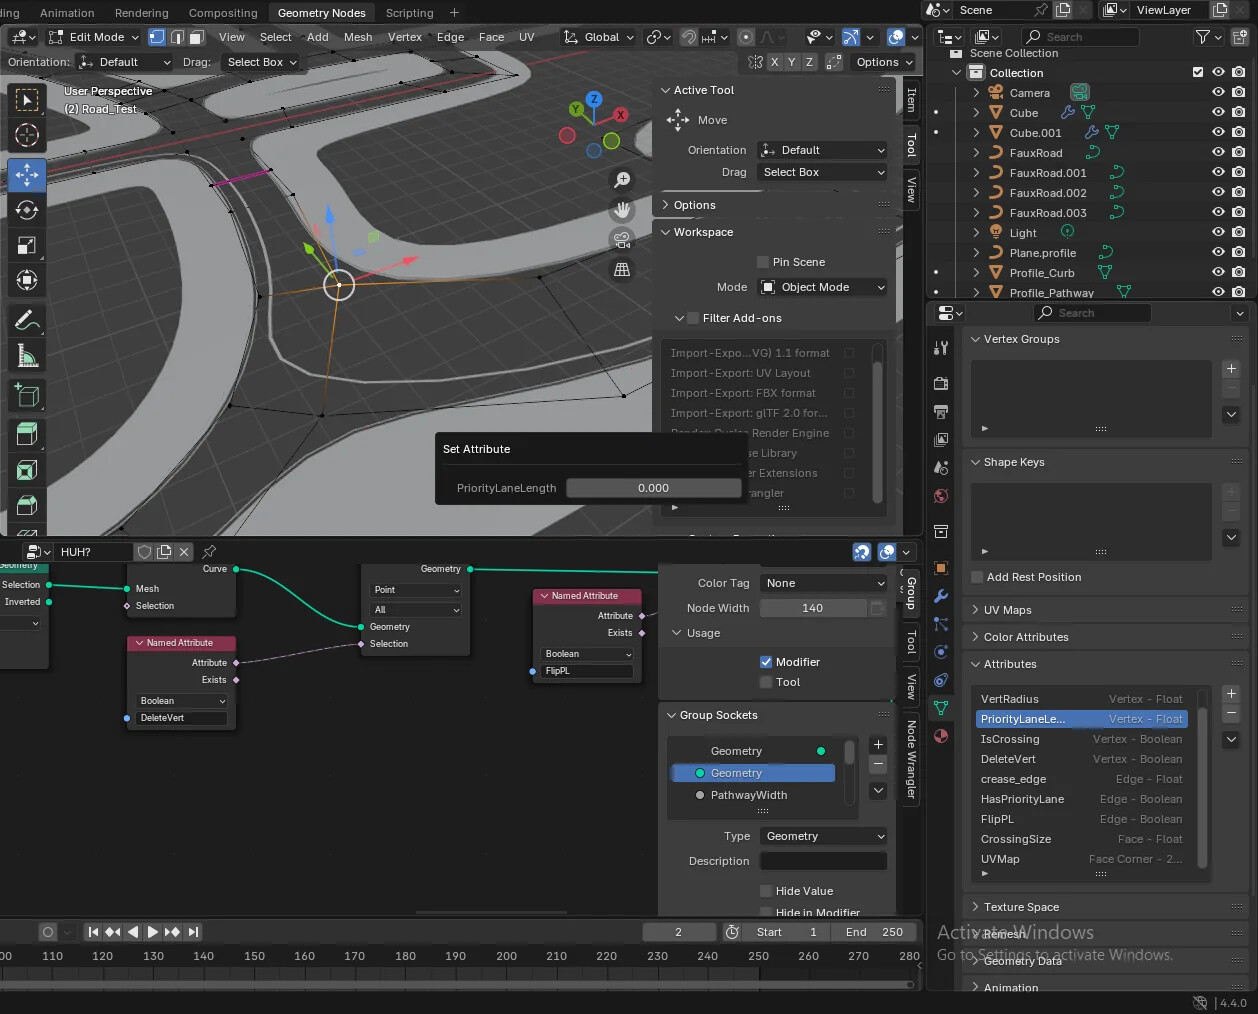Image resolution: width=1258 pixels, height=1014 pixels.
Task: Enable Tool usage checkbox
Action: point(766,682)
